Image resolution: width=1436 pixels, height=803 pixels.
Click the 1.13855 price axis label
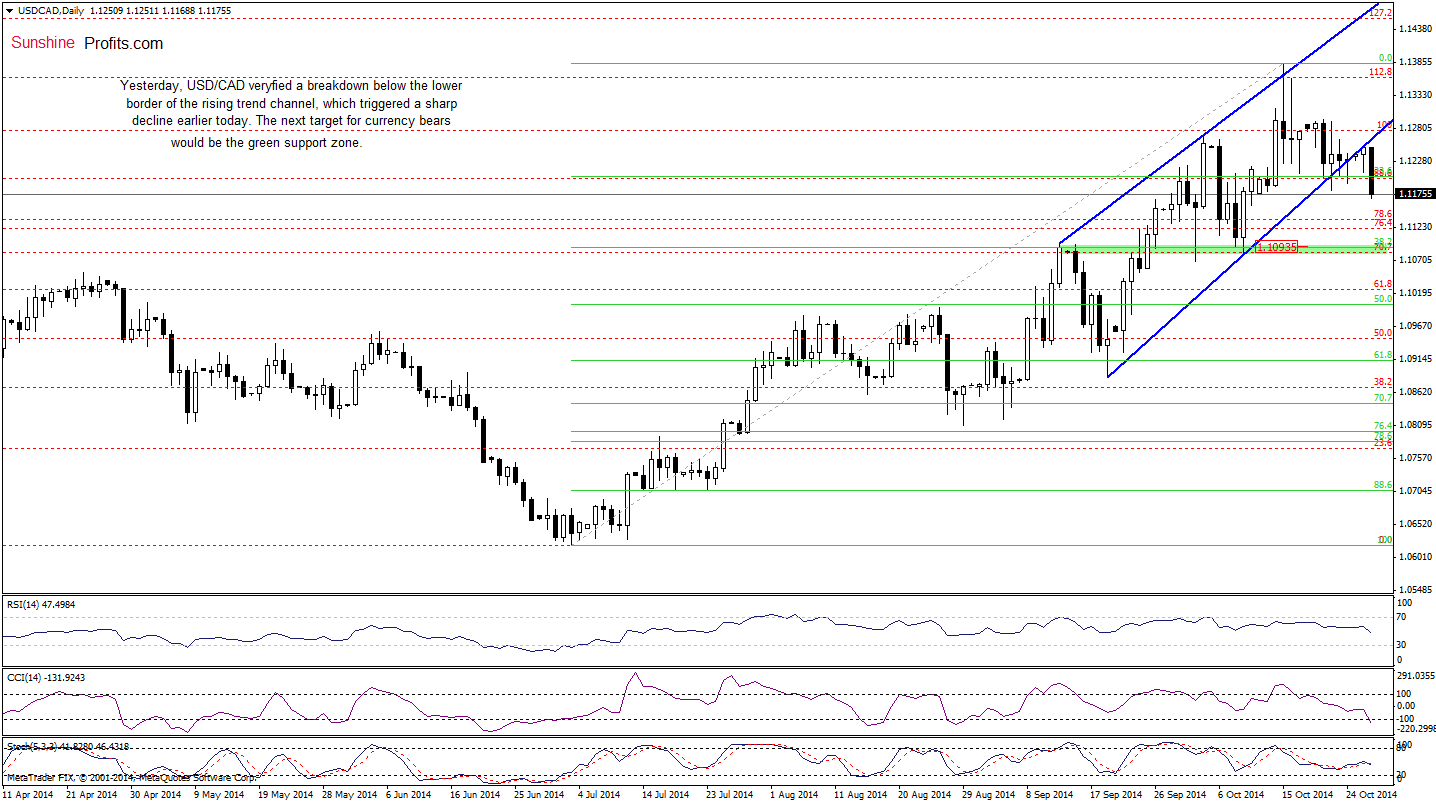click(1415, 62)
